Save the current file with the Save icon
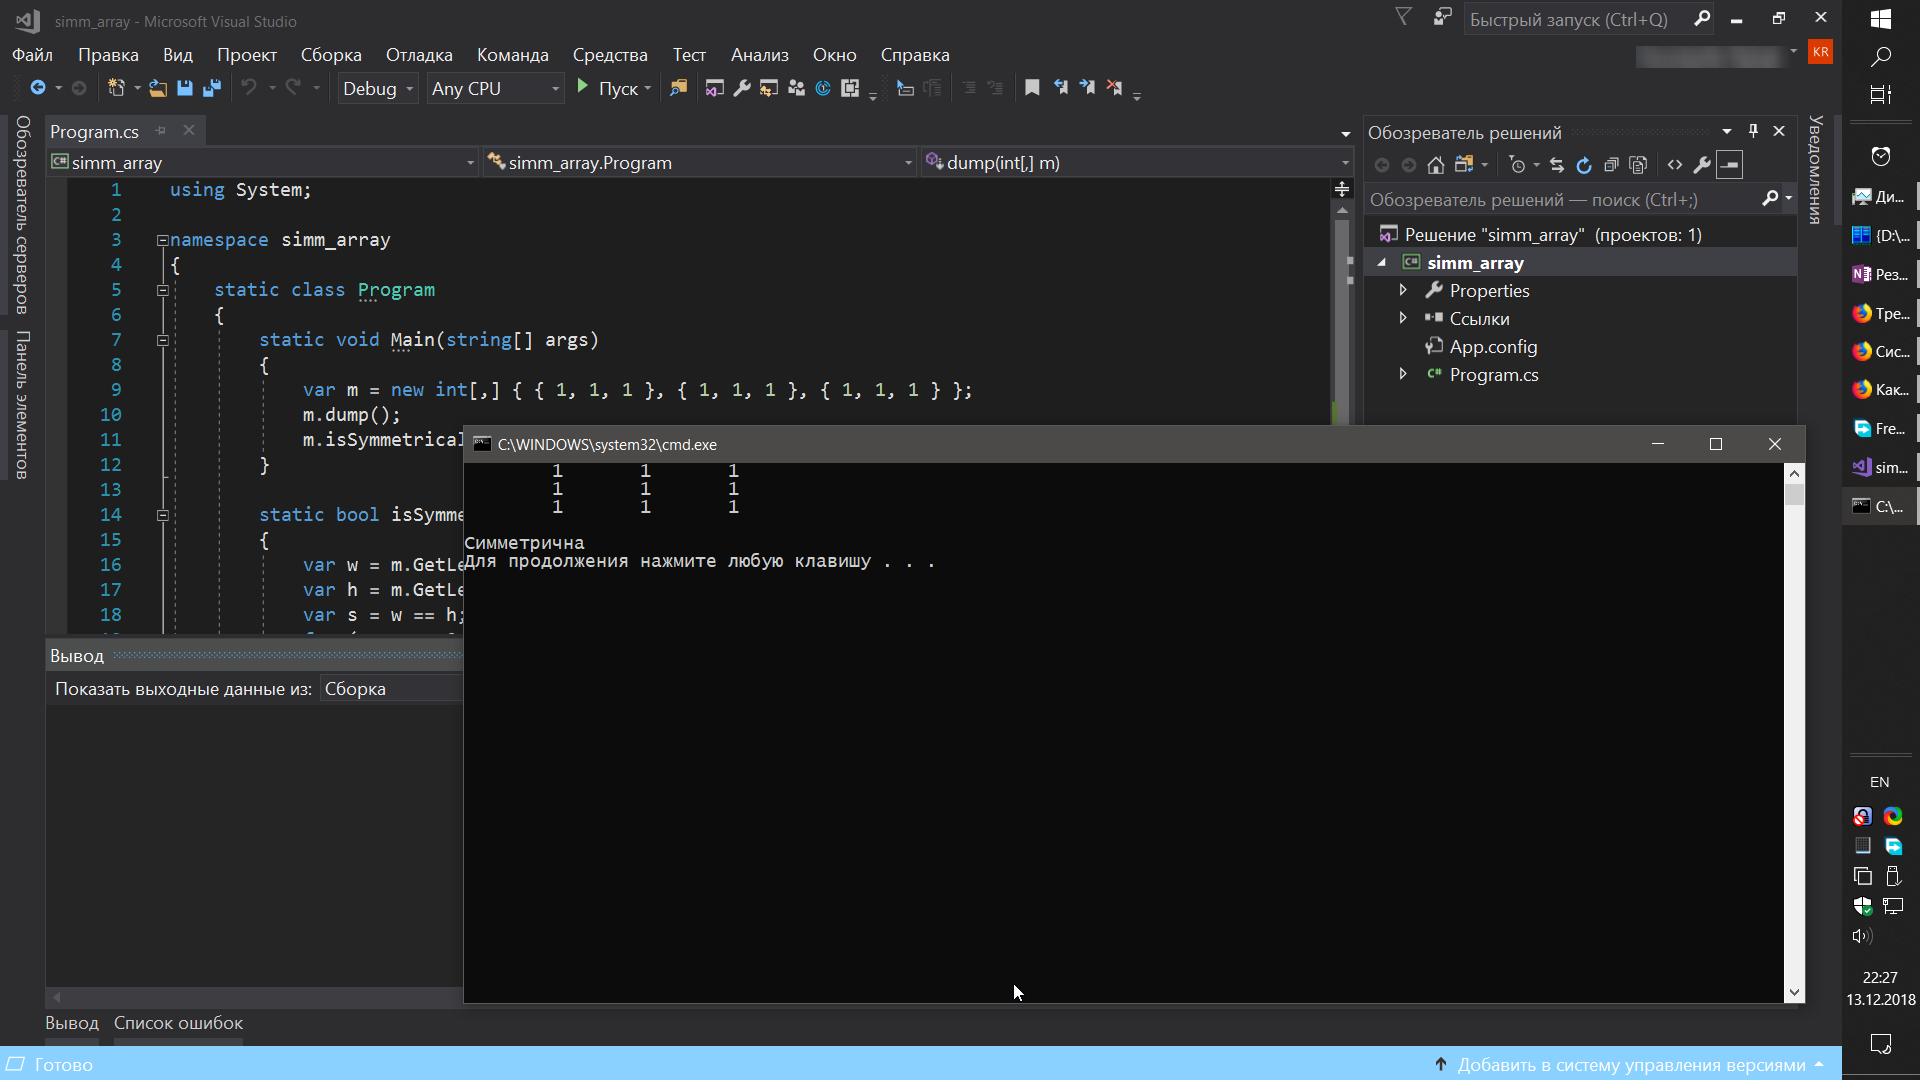The height and width of the screenshot is (1080, 1920). coord(185,88)
